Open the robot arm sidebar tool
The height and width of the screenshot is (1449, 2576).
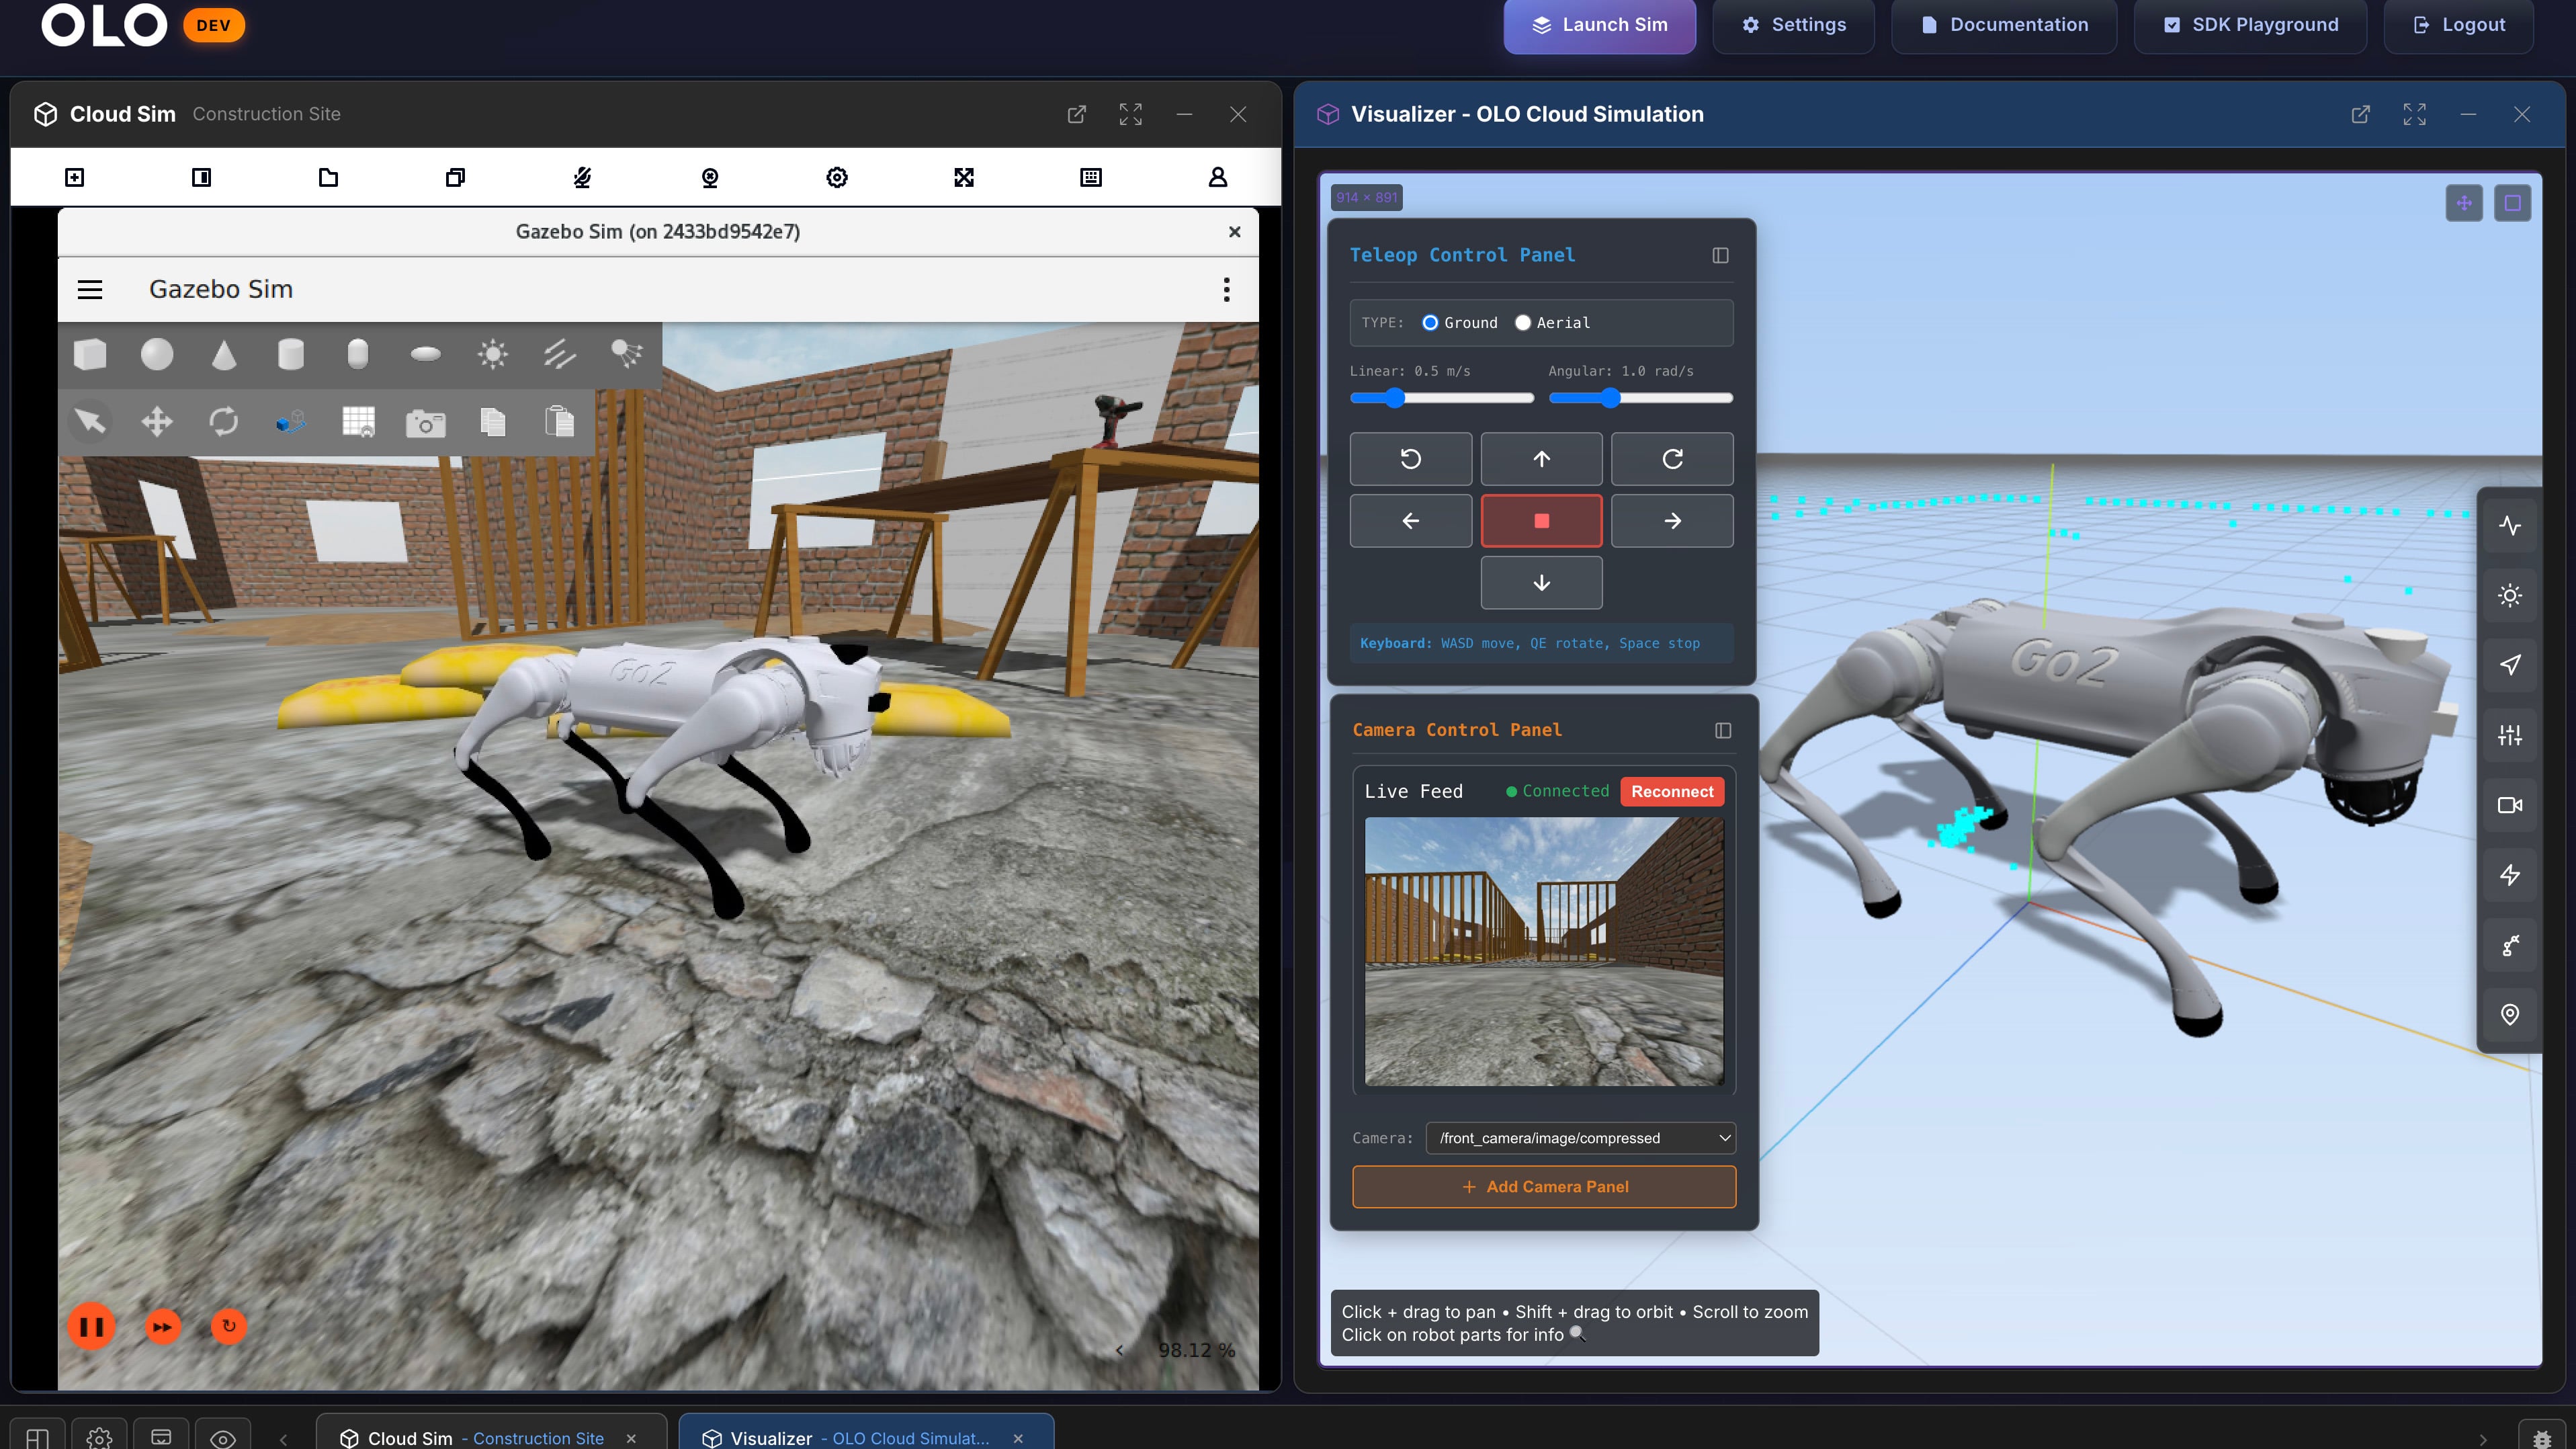click(x=2510, y=945)
